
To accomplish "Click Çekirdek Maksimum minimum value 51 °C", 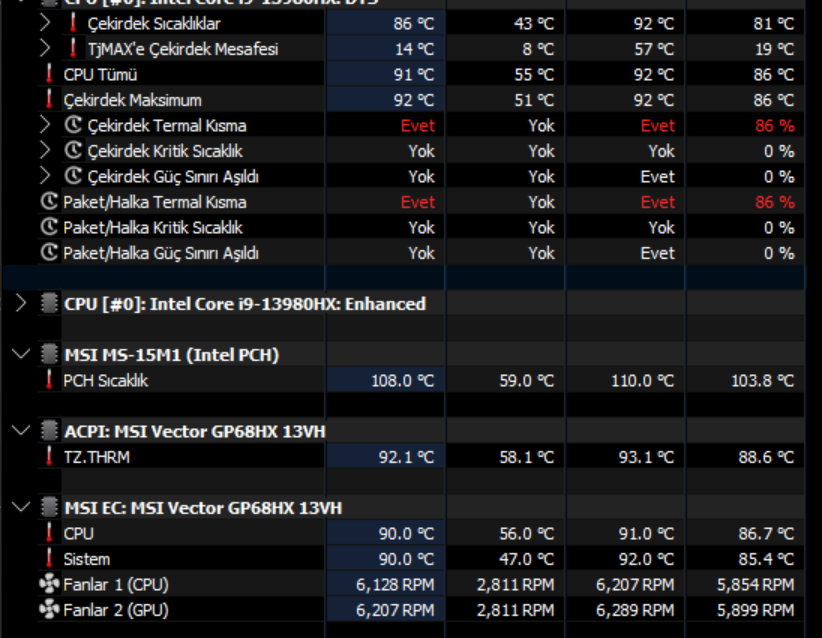I will click(x=534, y=100).
